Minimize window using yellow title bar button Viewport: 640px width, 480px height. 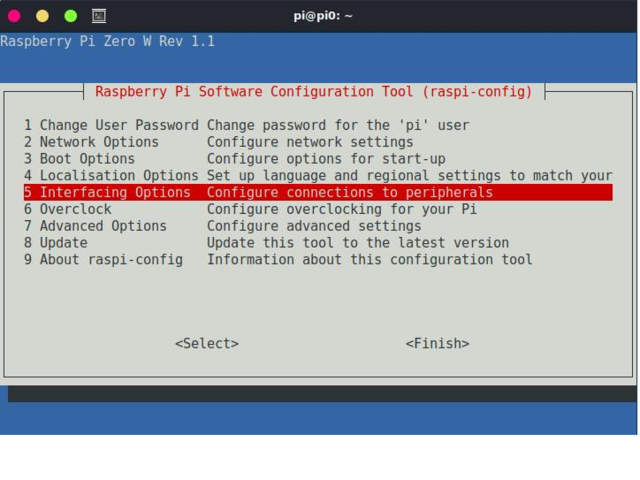coord(42,16)
